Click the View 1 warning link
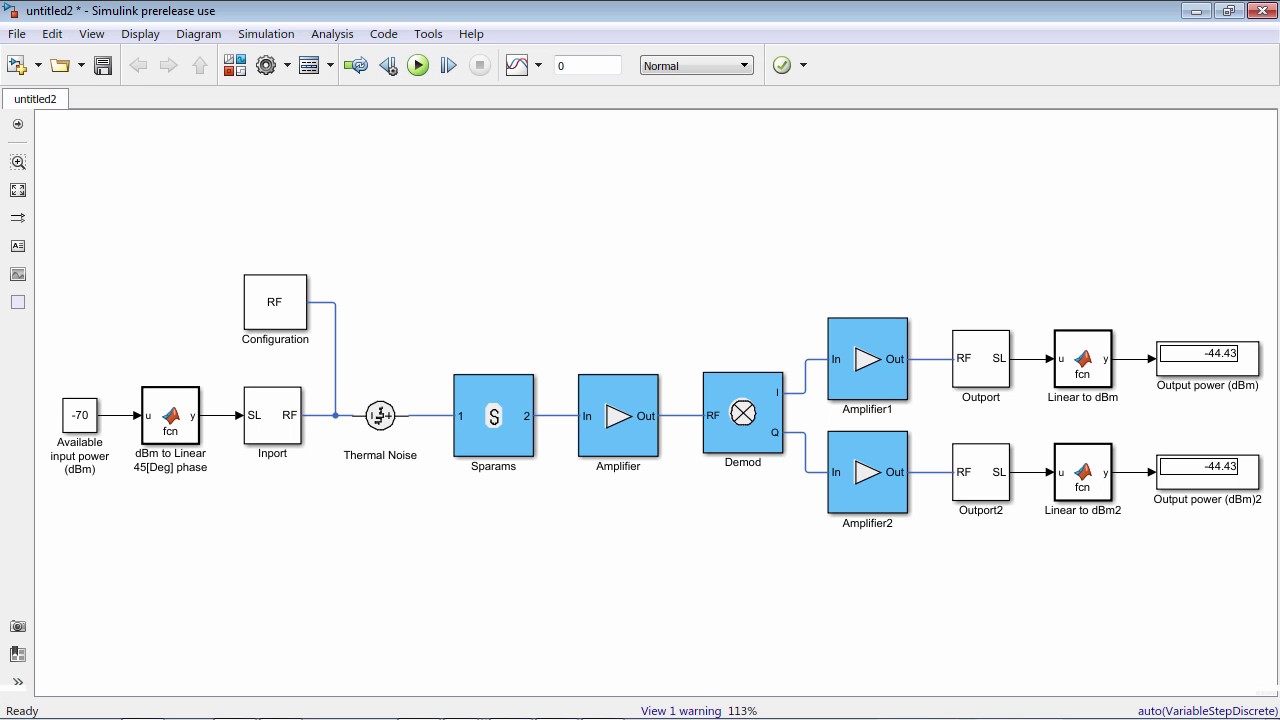This screenshot has width=1280, height=720. click(681, 711)
